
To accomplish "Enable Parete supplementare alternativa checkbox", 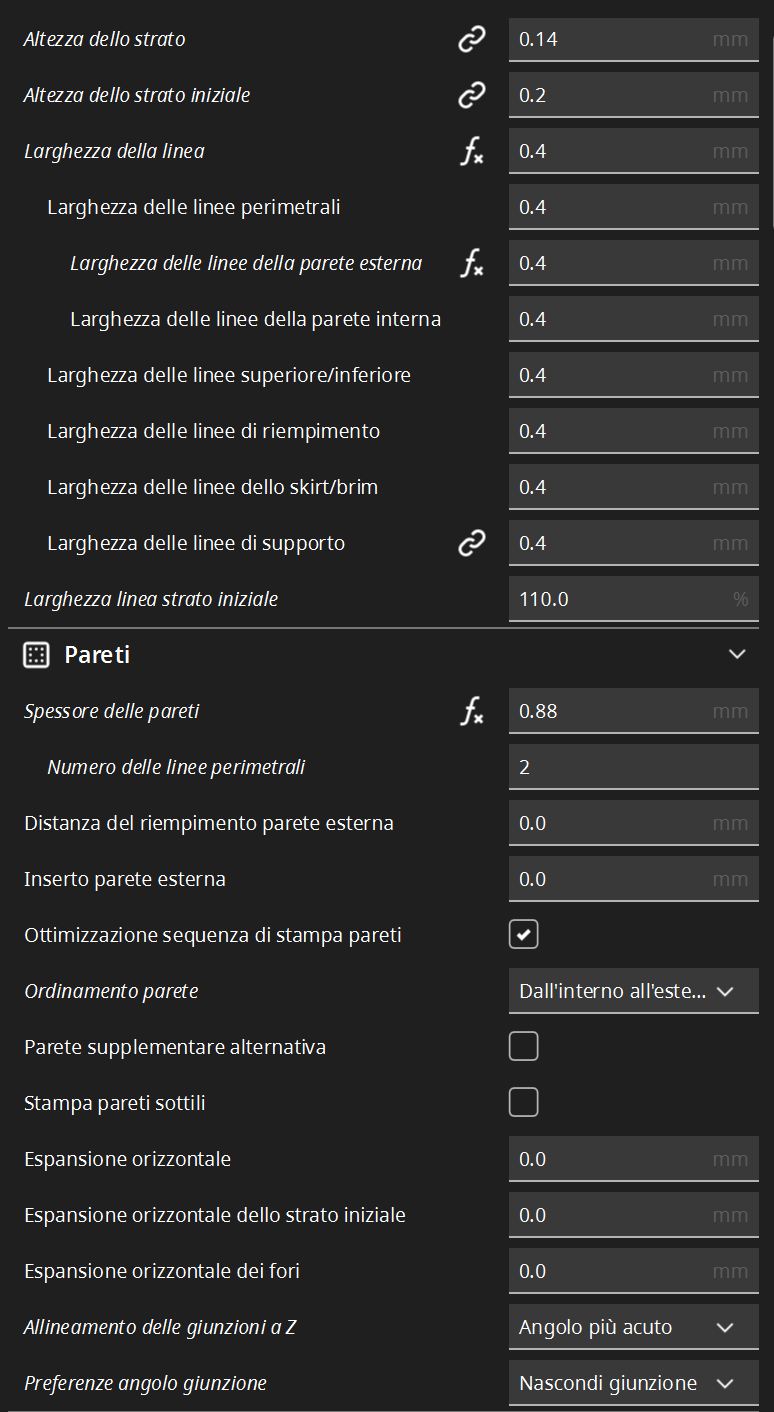I will tap(524, 1047).
